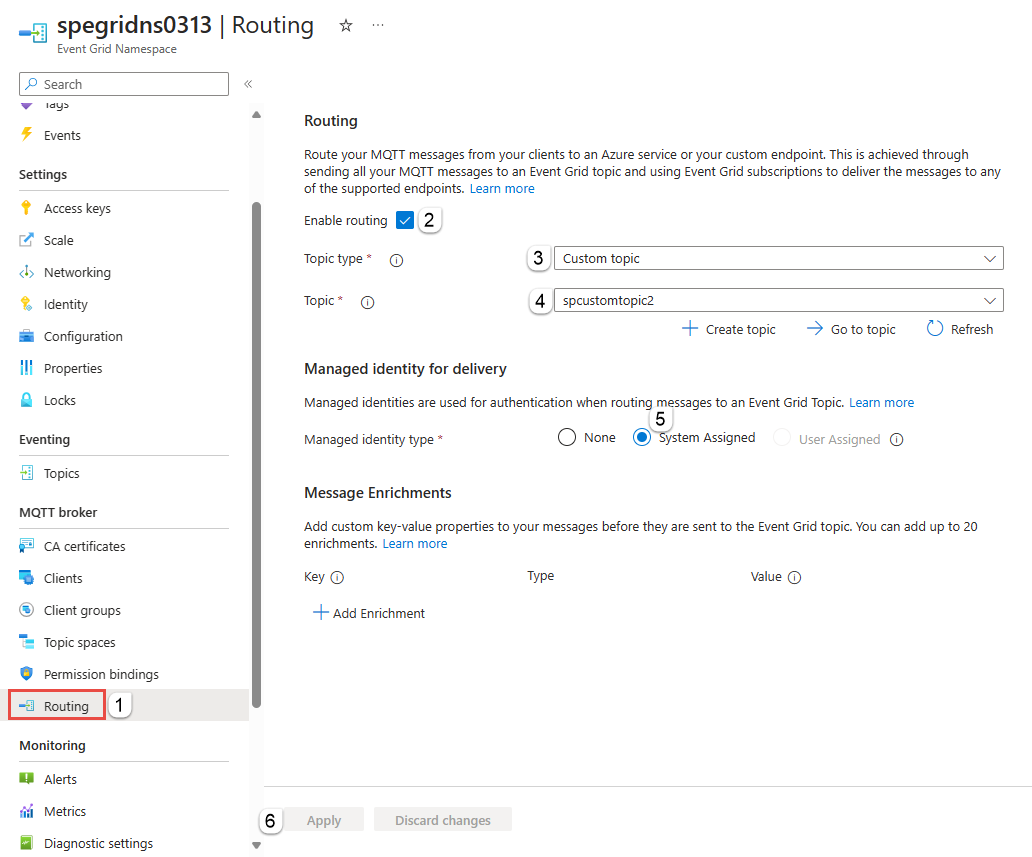Click Discard changes
The width and height of the screenshot is (1032, 857).
(443, 820)
